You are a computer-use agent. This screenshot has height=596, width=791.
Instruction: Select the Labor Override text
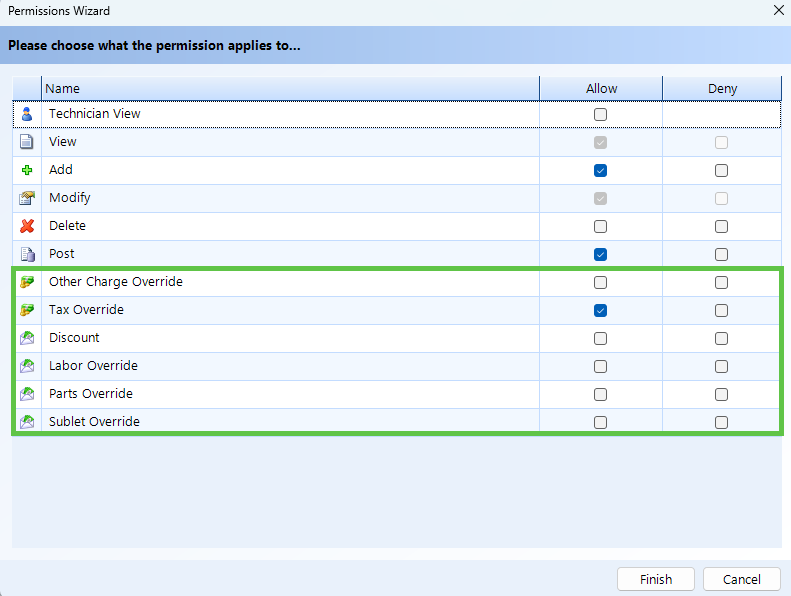pos(93,366)
